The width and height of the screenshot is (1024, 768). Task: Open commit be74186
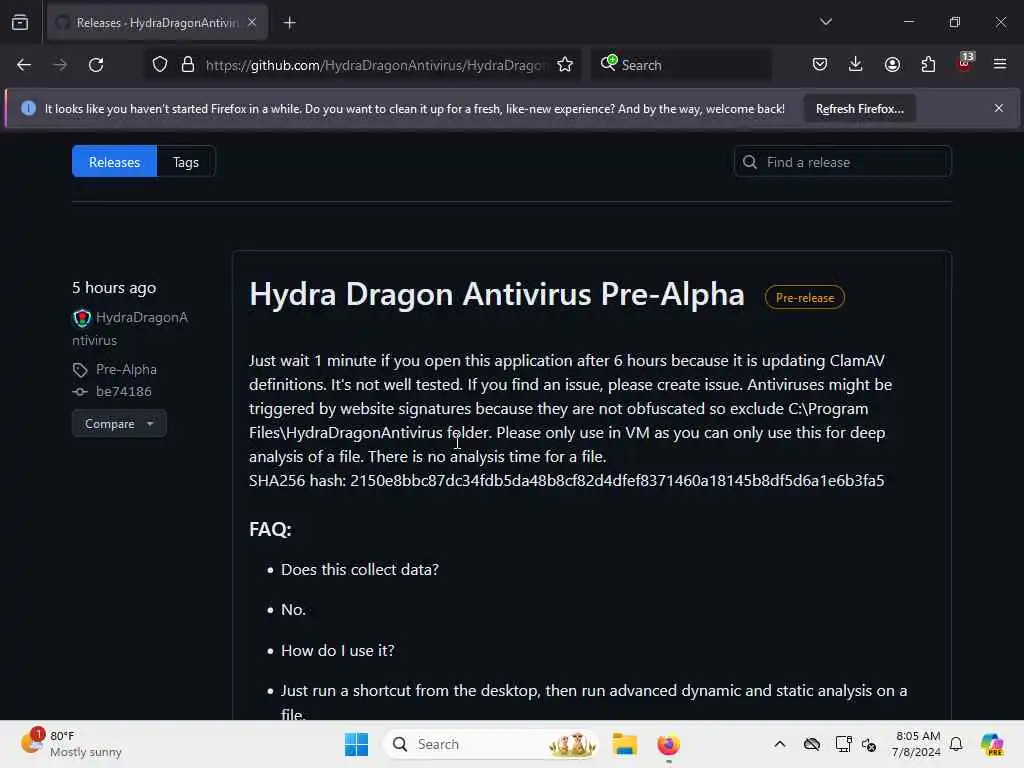click(123, 392)
